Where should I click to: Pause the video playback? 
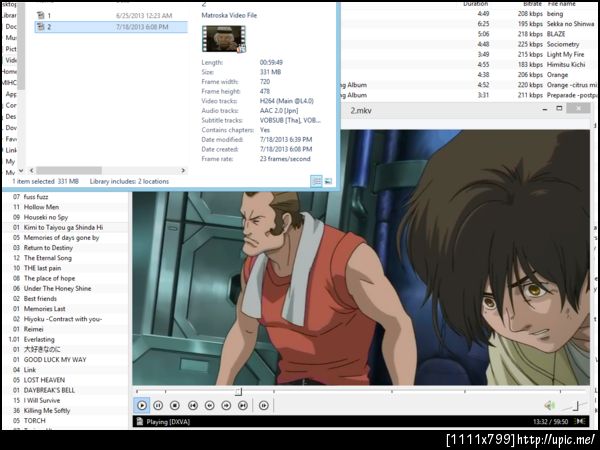[x=158, y=405]
